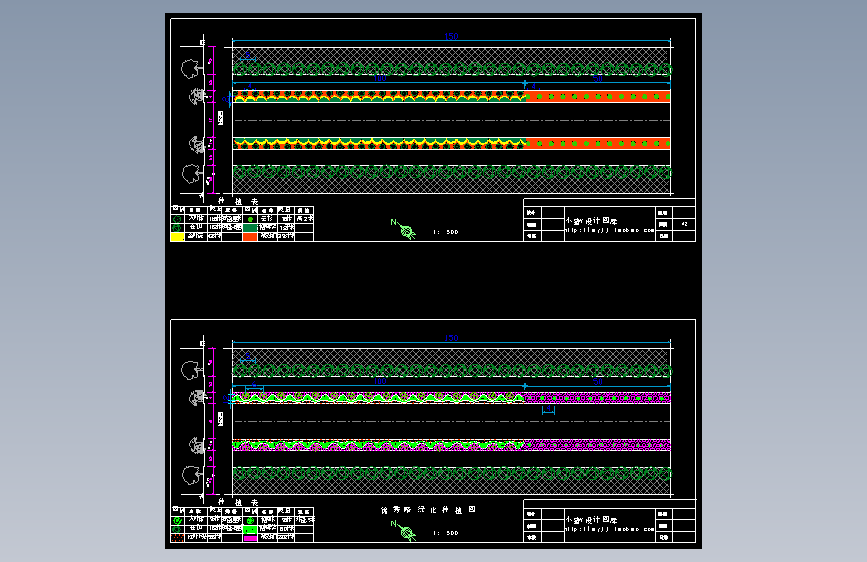Viewport: 867px width, 562px height.
Task: Click the north arrow symbol in the upper sheet
Action: [405, 230]
